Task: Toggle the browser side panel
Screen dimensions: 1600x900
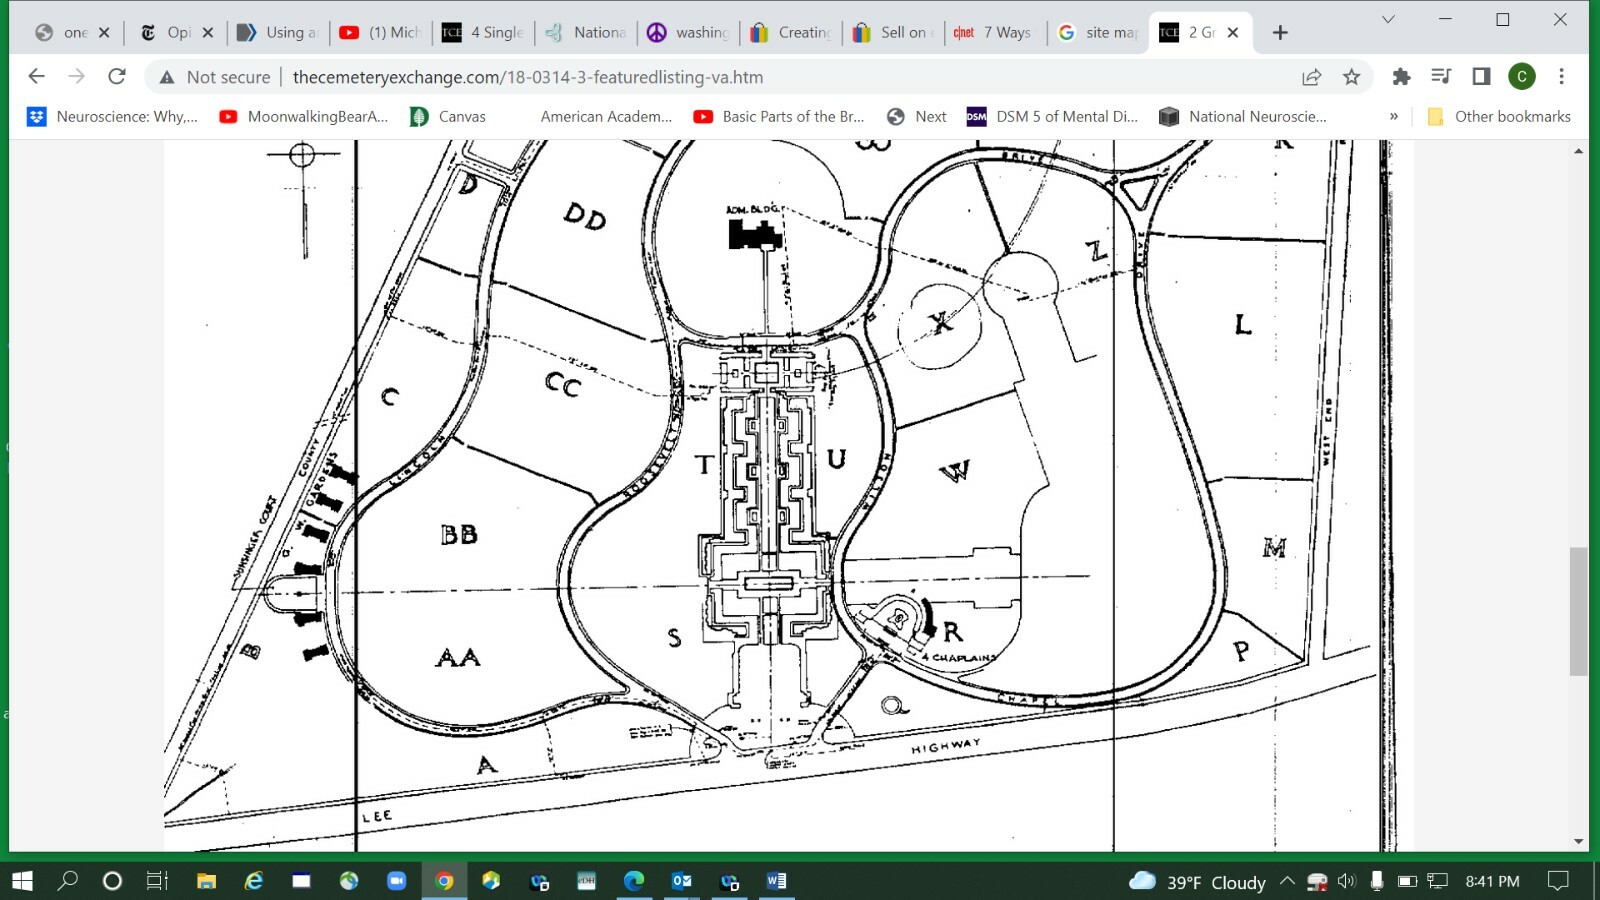Action: pyautogui.click(x=1481, y=77)
